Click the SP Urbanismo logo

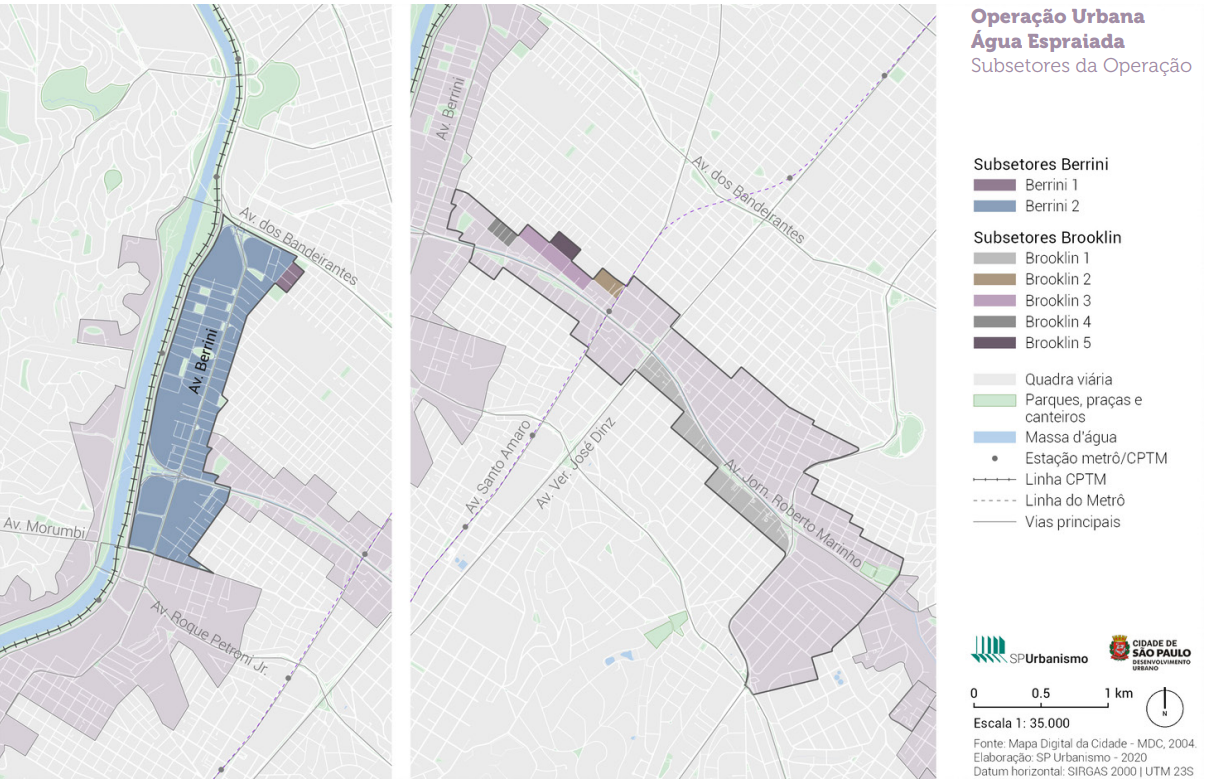(1029, 651)
